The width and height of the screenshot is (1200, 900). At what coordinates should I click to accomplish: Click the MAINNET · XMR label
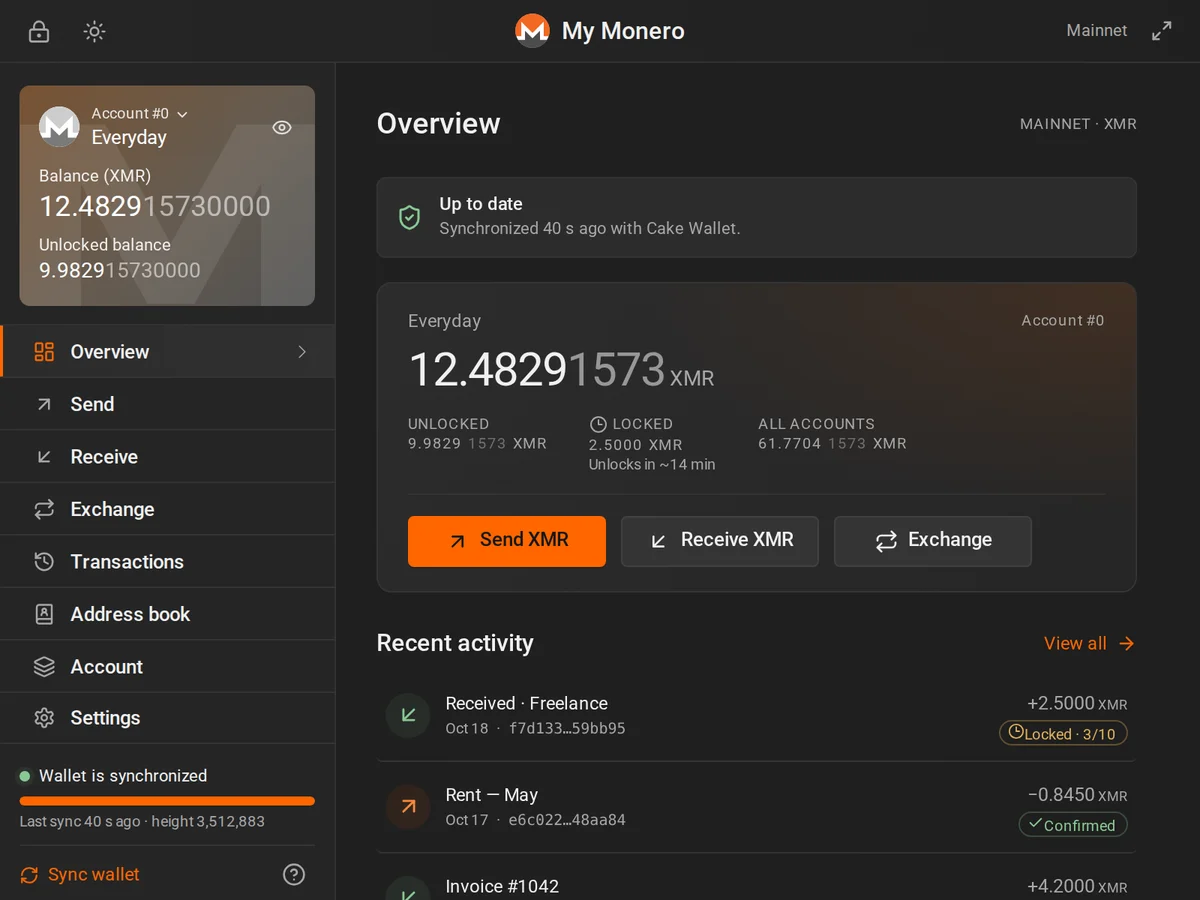tap(1078, 124)
